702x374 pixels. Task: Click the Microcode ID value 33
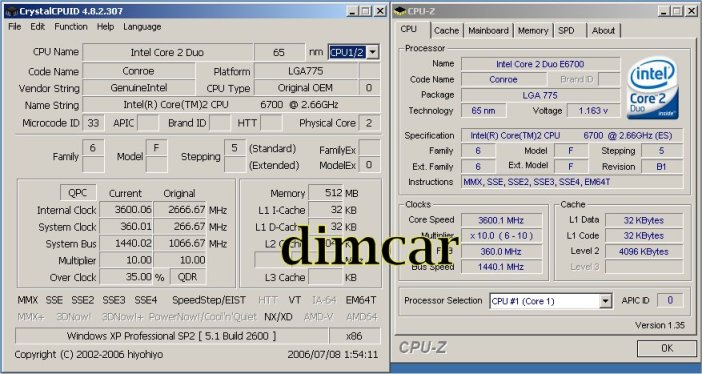click(93, 123)
